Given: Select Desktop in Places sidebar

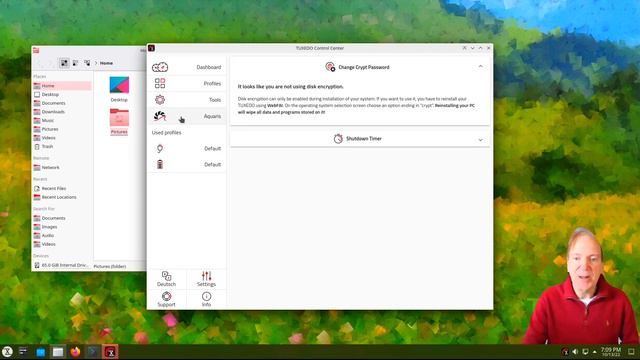Looking at the screenshot, I should 62,94.
